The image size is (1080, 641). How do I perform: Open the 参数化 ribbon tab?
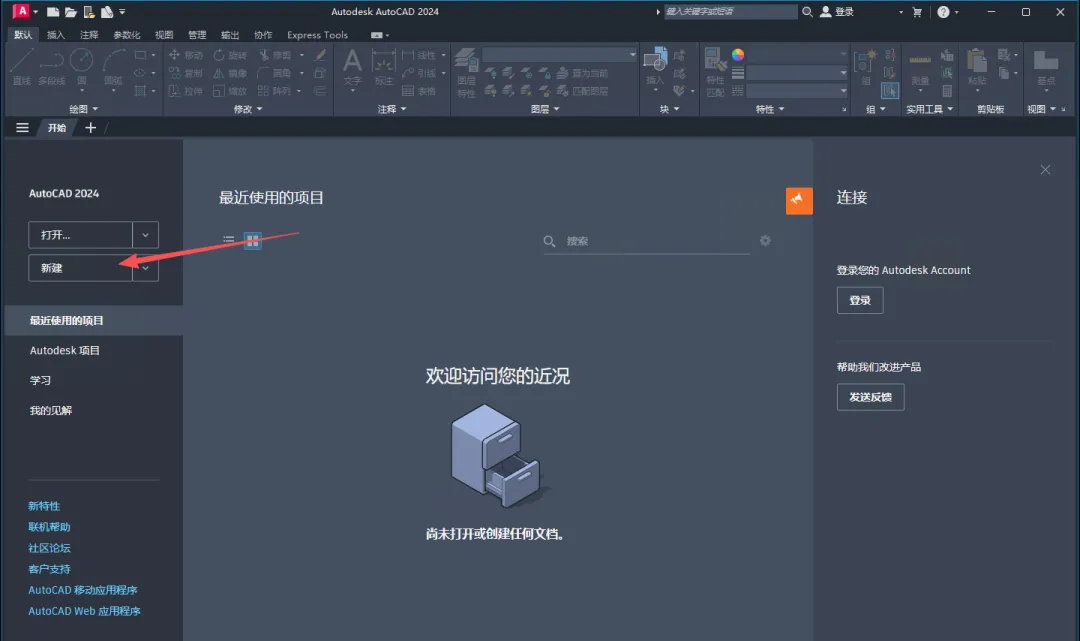(127, 34)
